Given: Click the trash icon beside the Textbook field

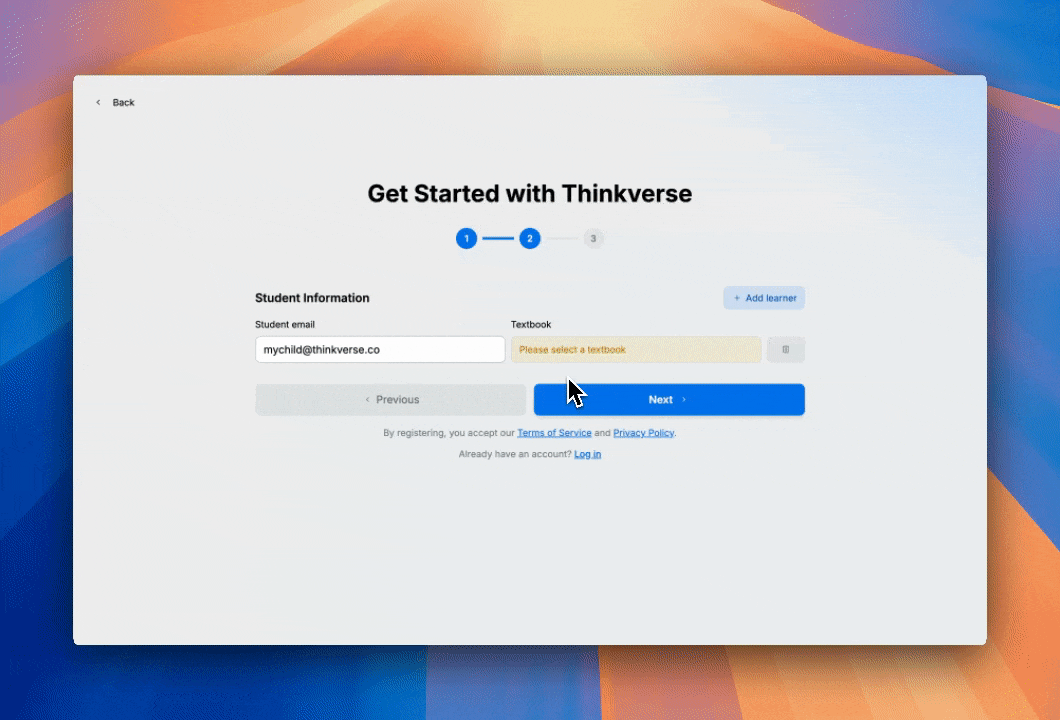Looking at the screenshot, I should click(786, 350).
